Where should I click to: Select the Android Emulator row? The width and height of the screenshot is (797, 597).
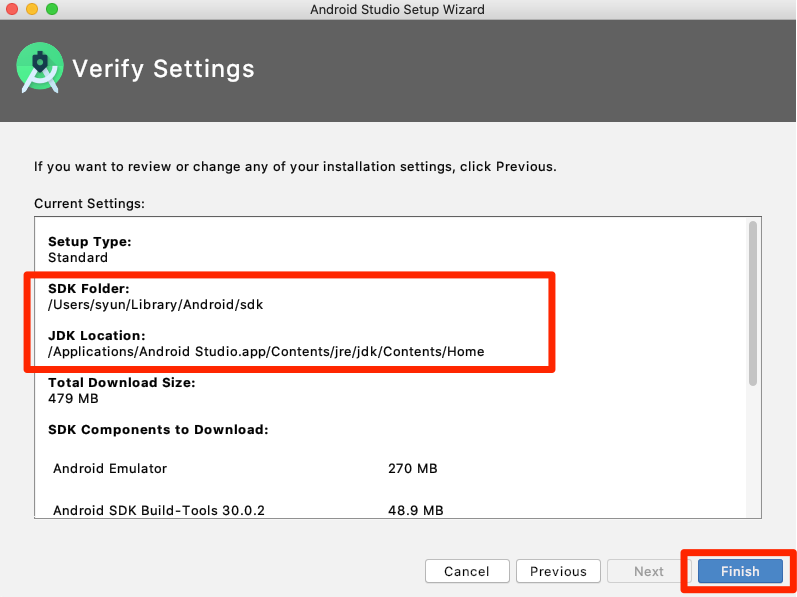245,468
